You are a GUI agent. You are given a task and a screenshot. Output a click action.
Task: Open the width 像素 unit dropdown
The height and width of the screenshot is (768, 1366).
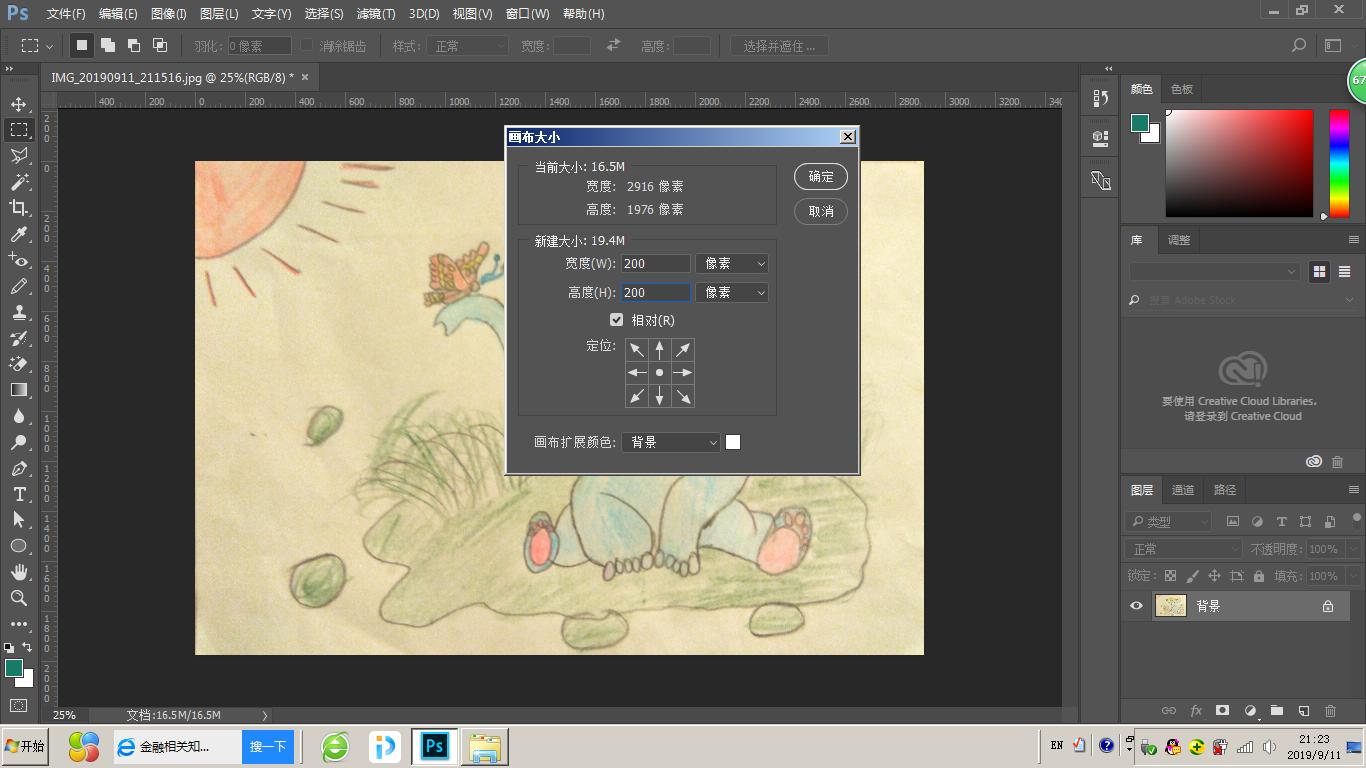click(x=732, y=263)
